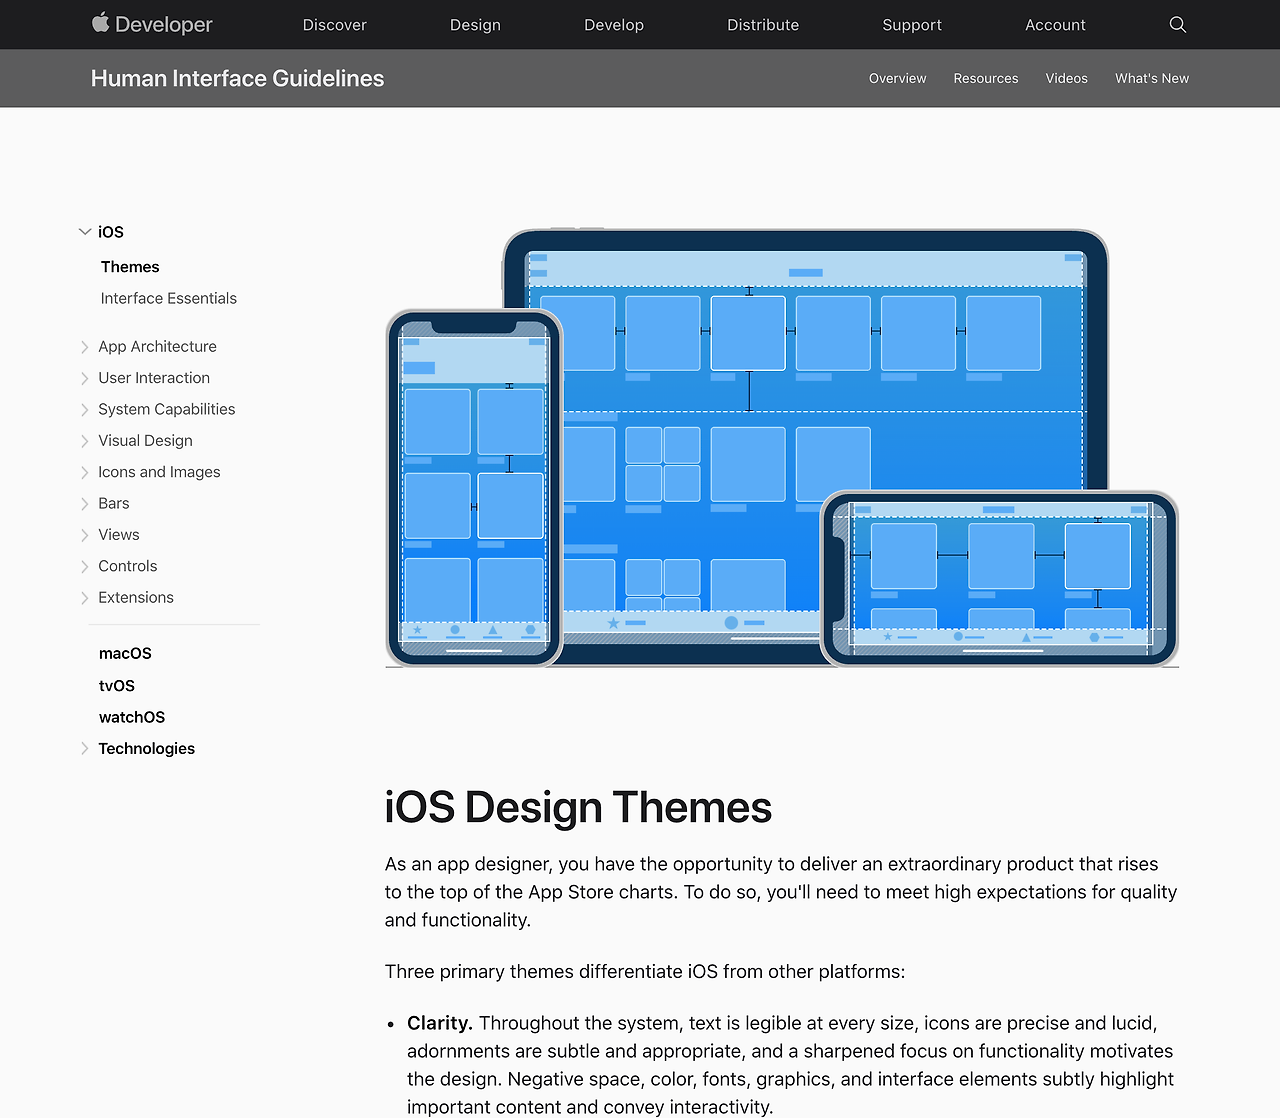Open the Bars sidebar link
Image resolution: width=1280 pixels, height=1118 pixels.
(x=114, y=503)
